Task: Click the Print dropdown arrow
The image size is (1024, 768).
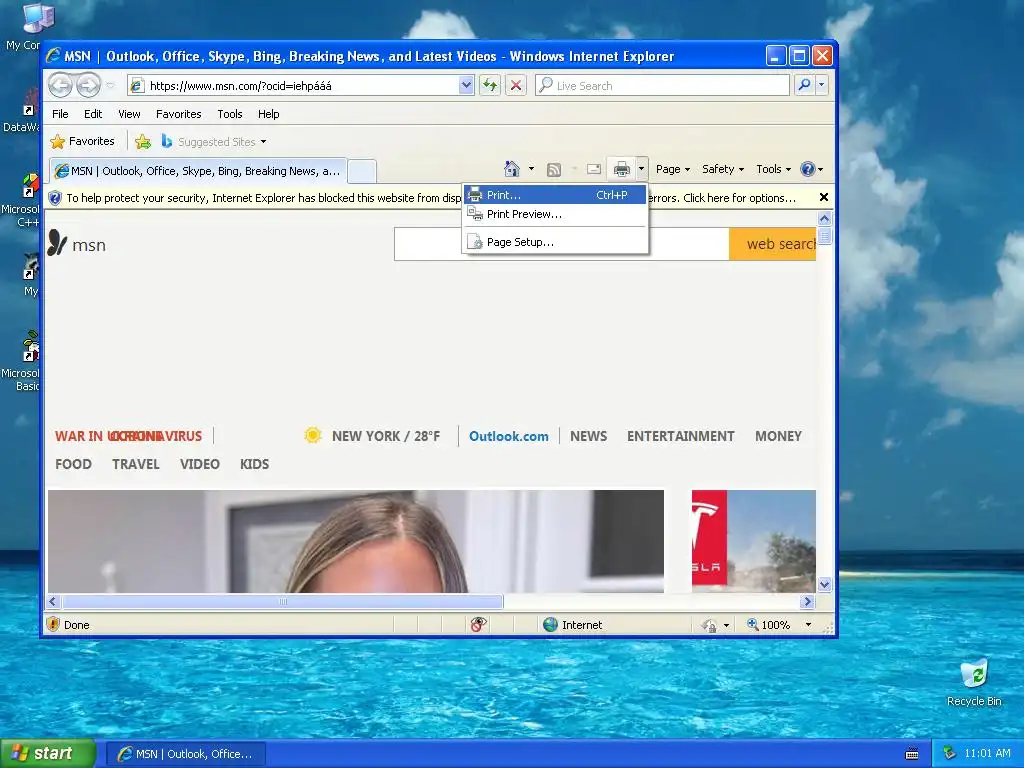Action: (x=641, y=169)
